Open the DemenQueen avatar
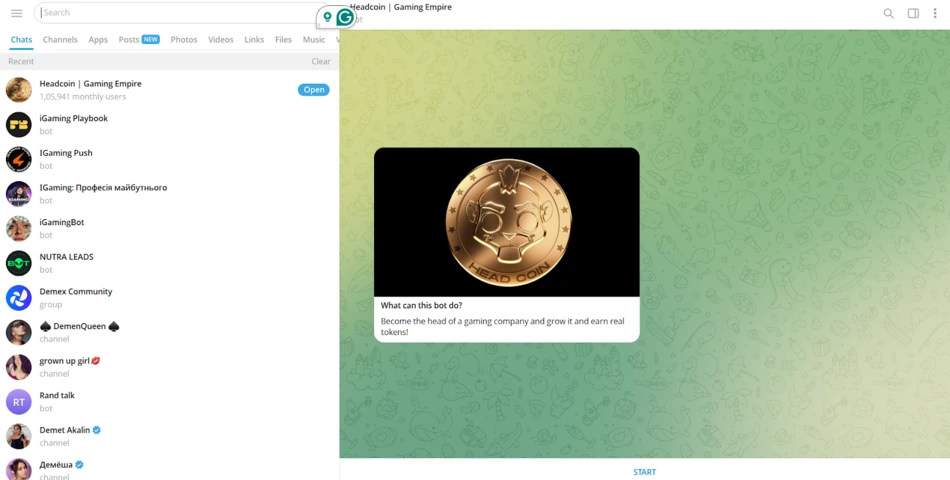The height and width of the screenshot is (480, 950). click(19, 332)
